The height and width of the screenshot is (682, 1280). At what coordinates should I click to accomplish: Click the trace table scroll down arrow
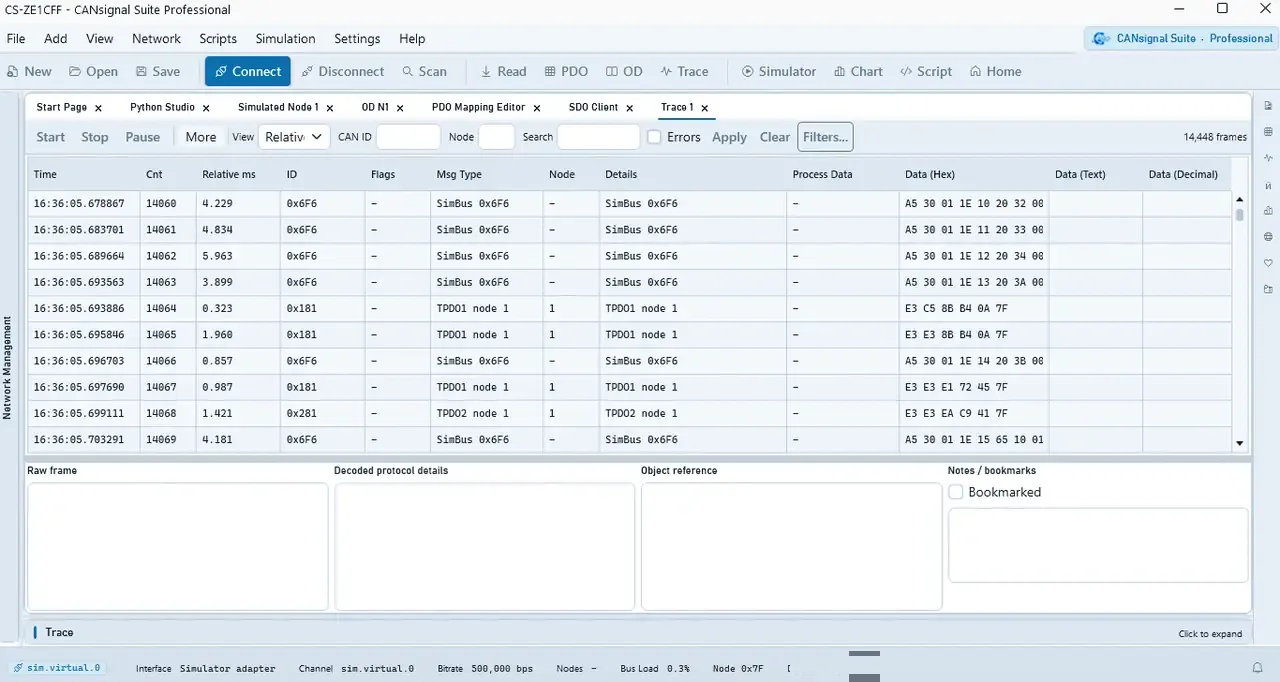tap(1240, 443)
